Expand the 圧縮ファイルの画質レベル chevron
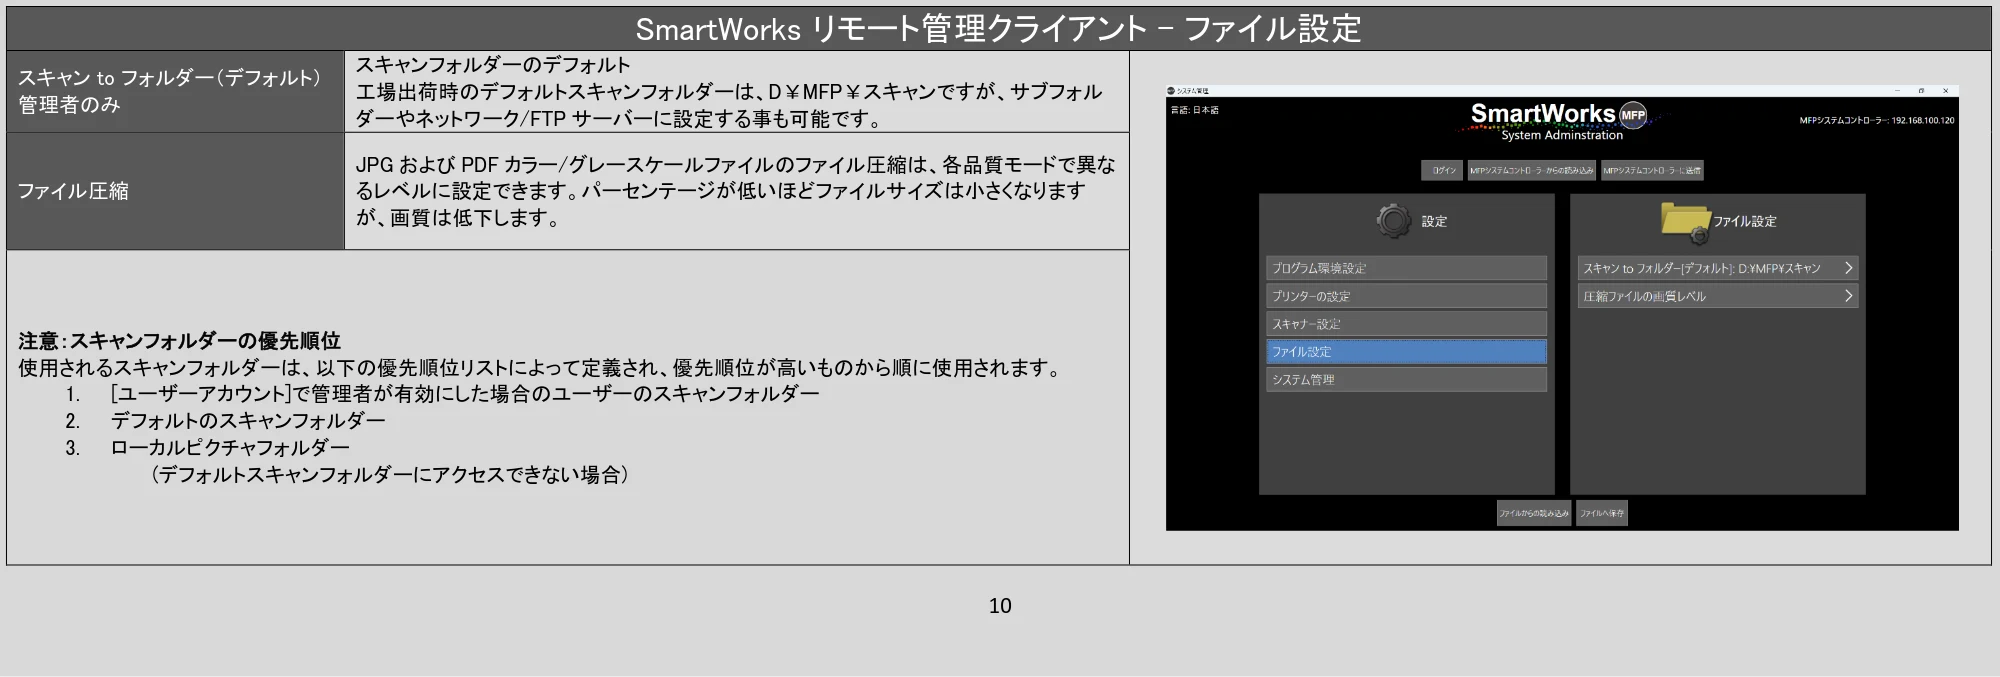The width and height of the screenshot is (2000, 677). pyautogui.click(x=1848, y=296)
